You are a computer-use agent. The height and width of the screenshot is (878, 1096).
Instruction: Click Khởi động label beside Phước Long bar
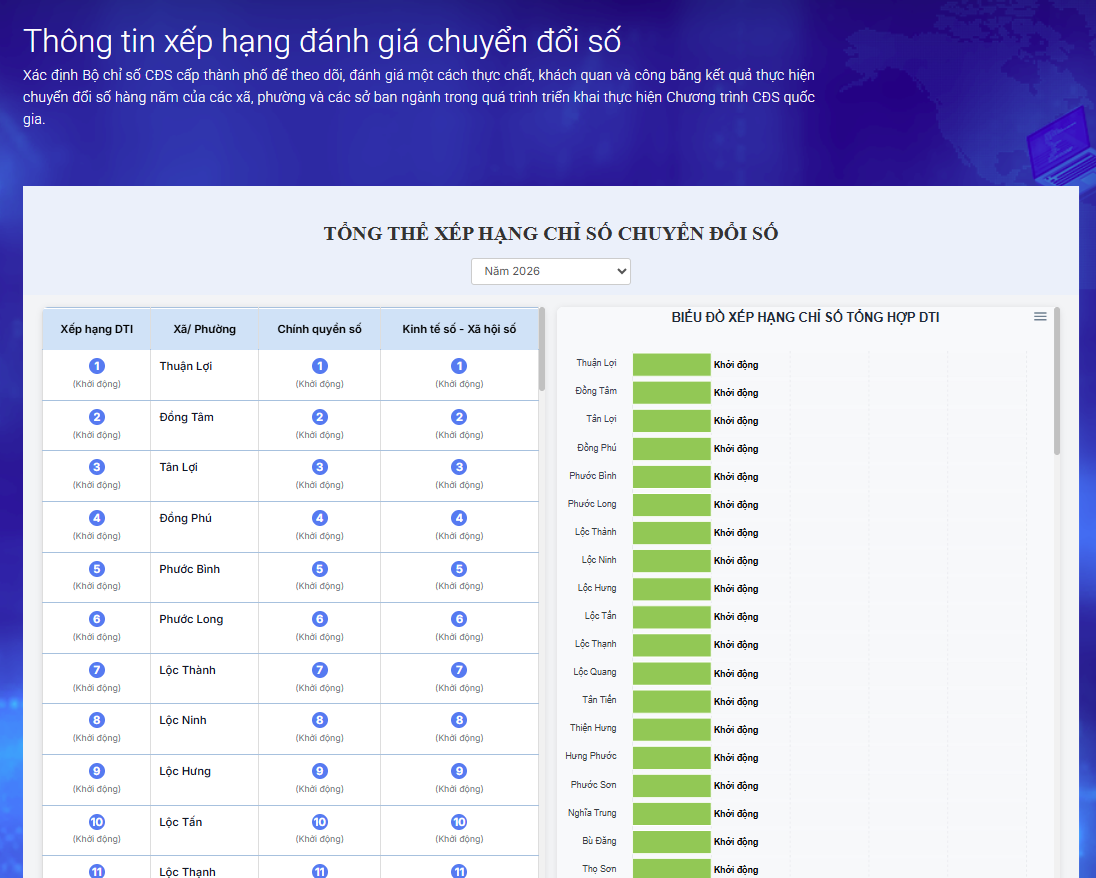click(736, 505)
